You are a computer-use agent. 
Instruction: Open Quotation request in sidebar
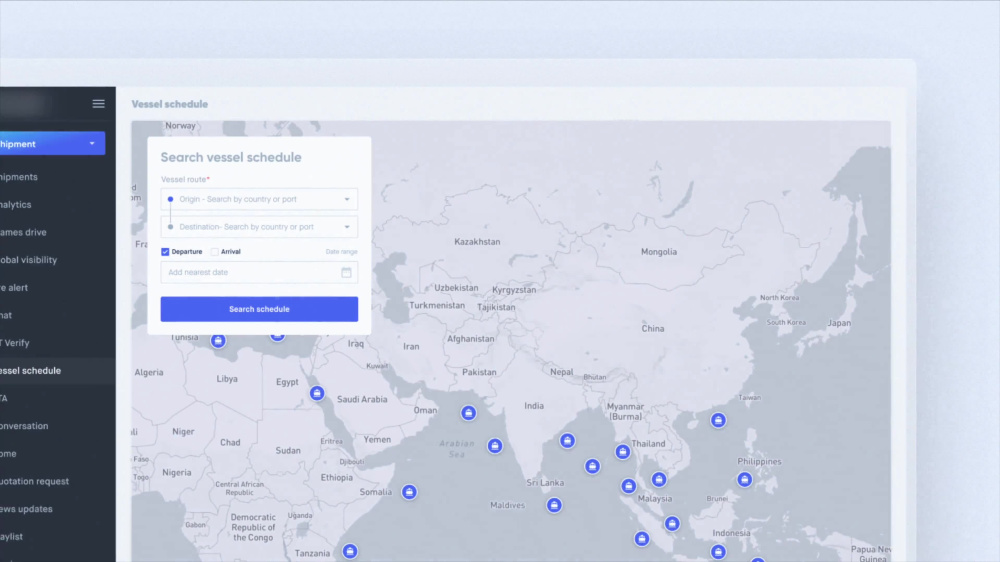point(34,481)
